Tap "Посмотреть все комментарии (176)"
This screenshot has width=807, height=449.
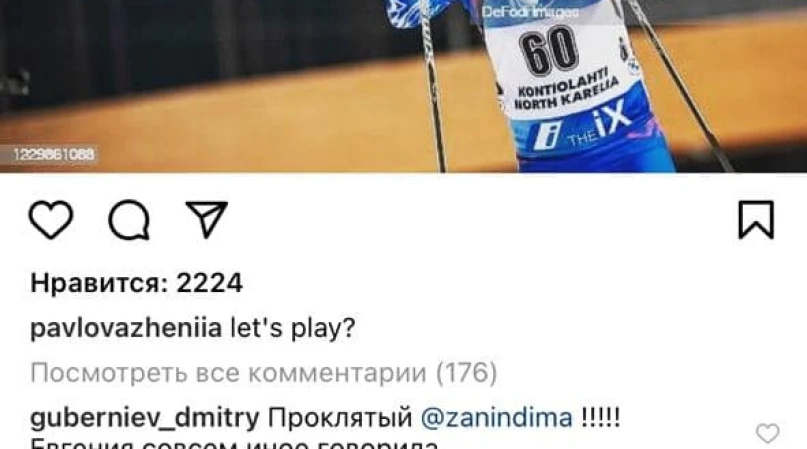[x=264, y=372]
